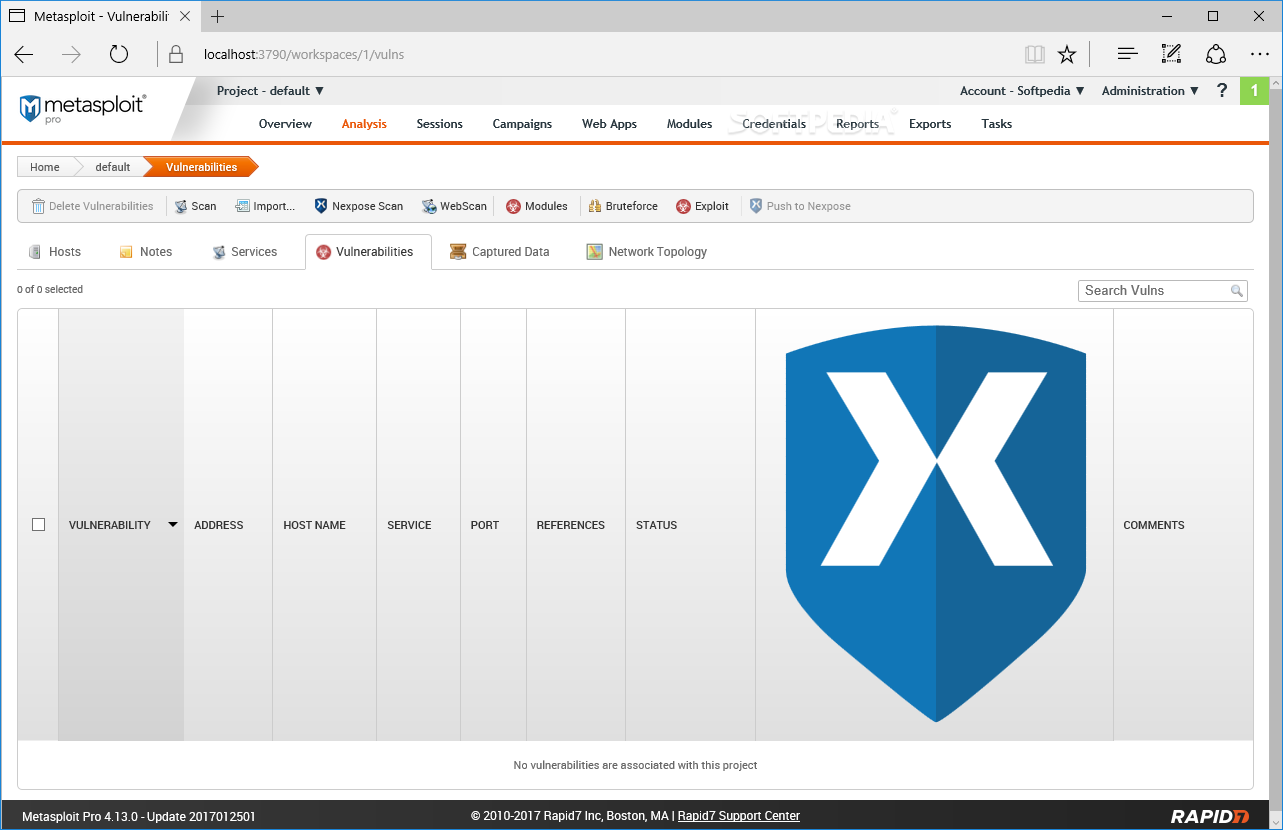Viewport: 1283px width, 830px height.
Task: Add page to favorites star
Action: tap(1067, 54)
